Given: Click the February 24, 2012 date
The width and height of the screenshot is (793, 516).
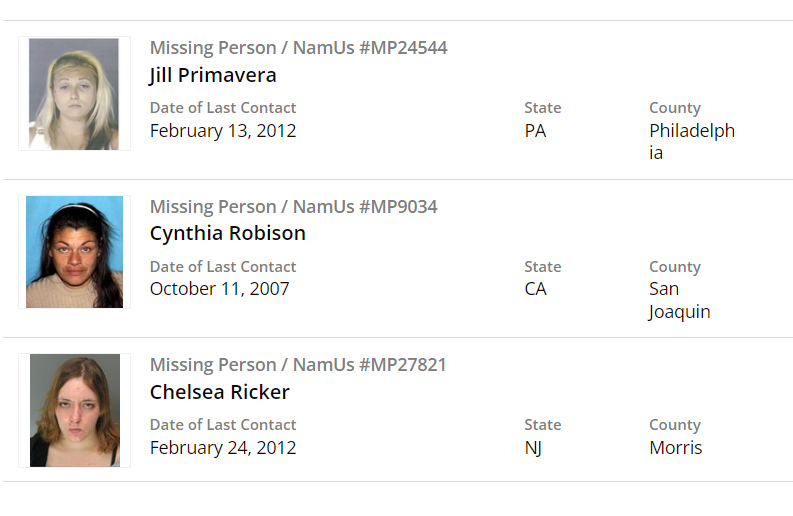Looking at the screenshot, I should click(223, 447).
